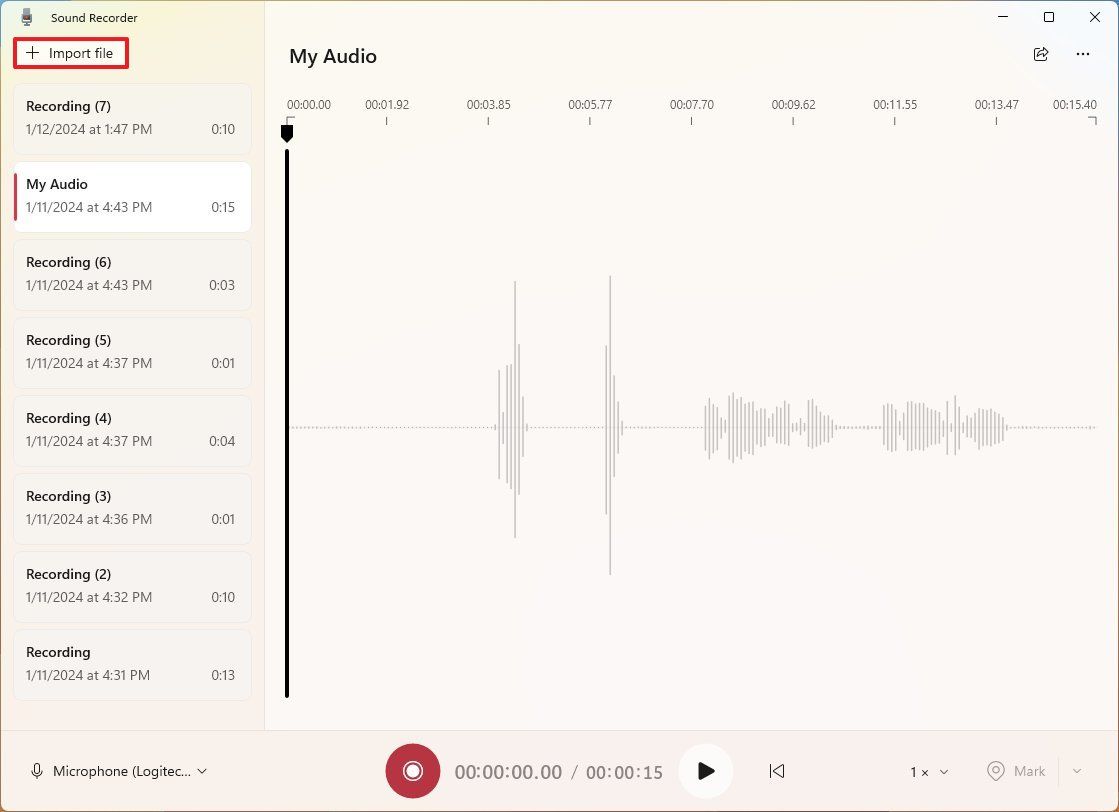Screen dimensions: 1119x812
Task: Click the Sound Recorder app icon
Action: (x=25, y=16)
